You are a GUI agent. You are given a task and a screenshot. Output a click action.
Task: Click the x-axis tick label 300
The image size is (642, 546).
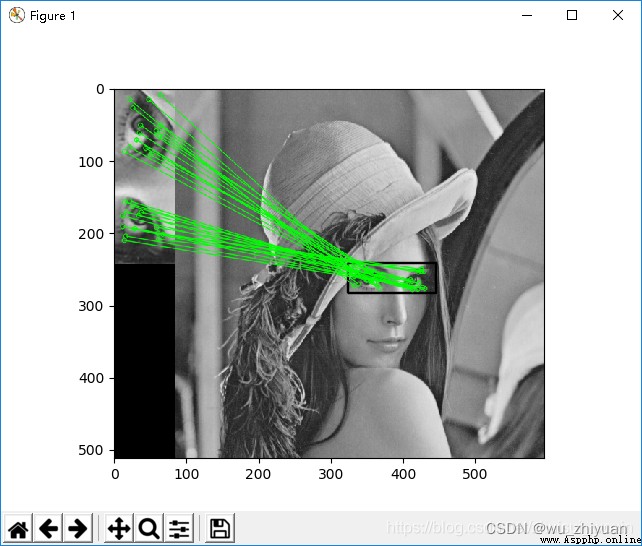pyautogui.click(x=331, y=474)
